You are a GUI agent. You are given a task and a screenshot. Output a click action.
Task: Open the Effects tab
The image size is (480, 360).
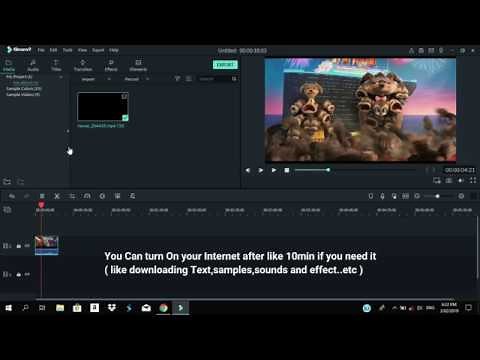coord(111,65)
